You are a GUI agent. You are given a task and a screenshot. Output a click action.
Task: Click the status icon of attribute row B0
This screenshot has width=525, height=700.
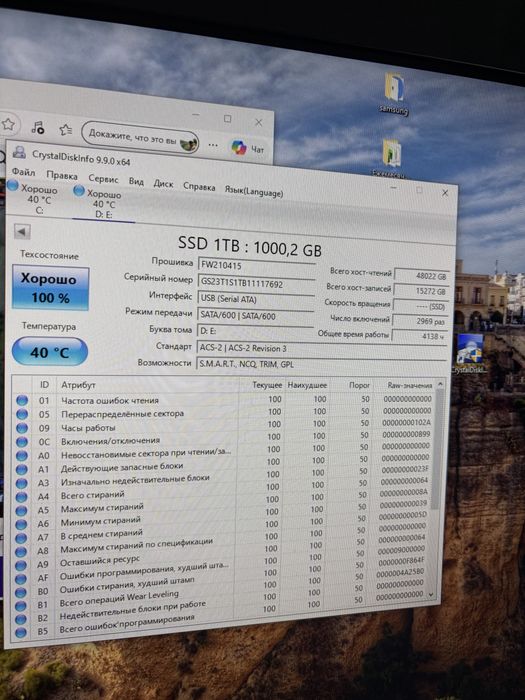coord(21,592)
